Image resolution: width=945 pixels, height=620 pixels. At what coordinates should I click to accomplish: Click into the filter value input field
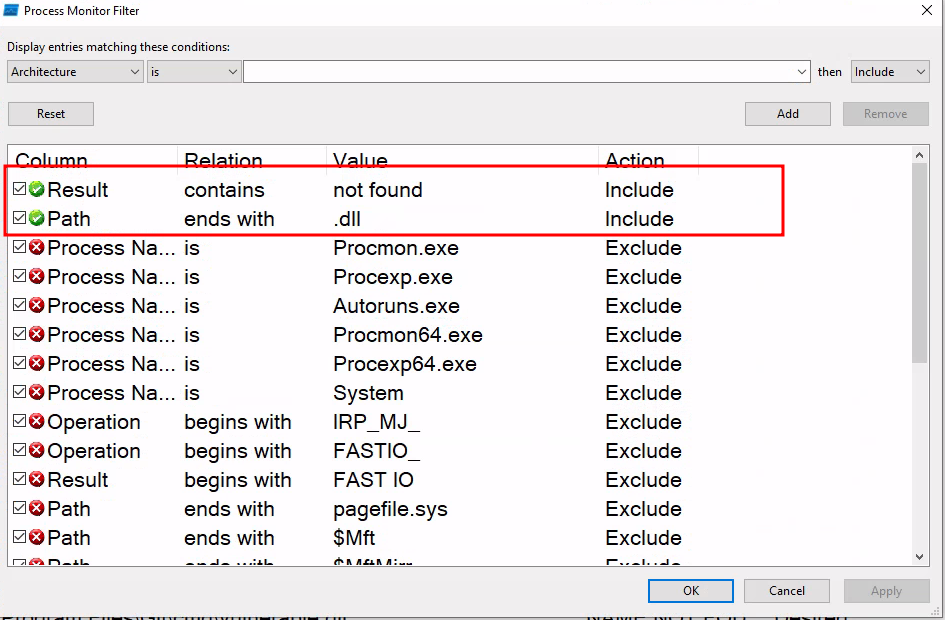point(520,72)
